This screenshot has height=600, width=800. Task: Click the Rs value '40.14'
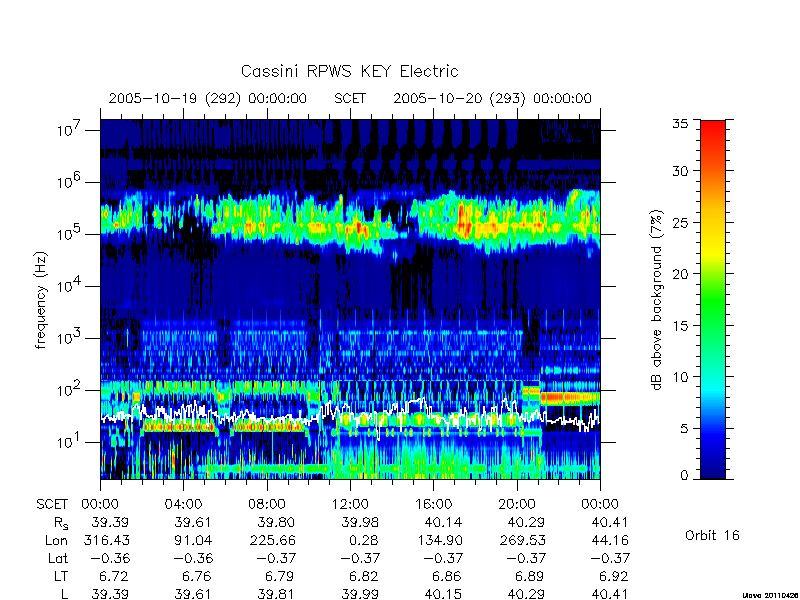pos(443,522)
